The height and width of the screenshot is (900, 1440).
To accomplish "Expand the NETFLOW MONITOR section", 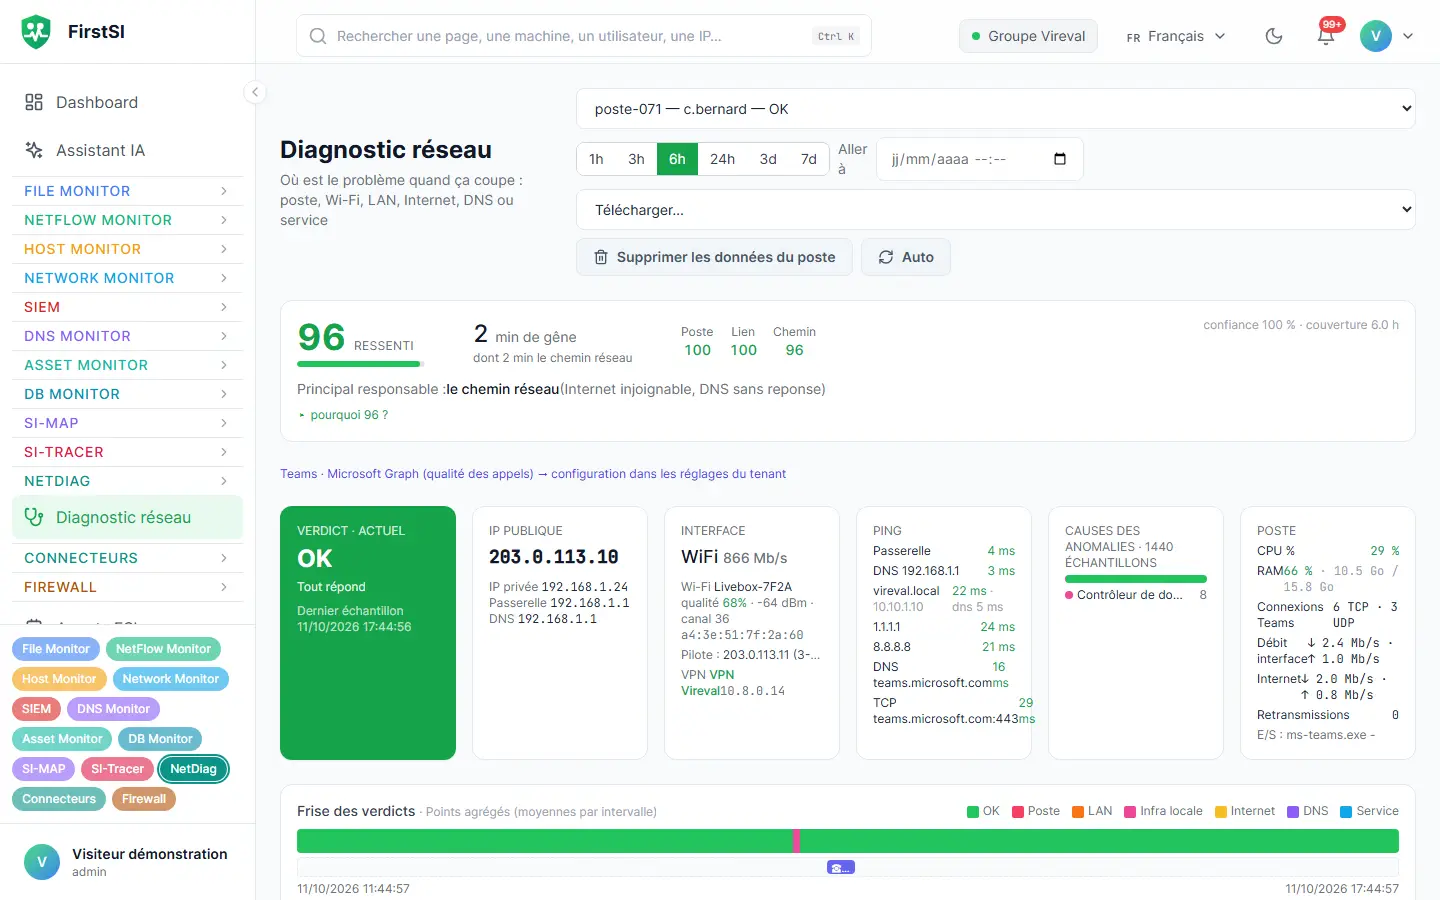I will (x=127, y=220).
